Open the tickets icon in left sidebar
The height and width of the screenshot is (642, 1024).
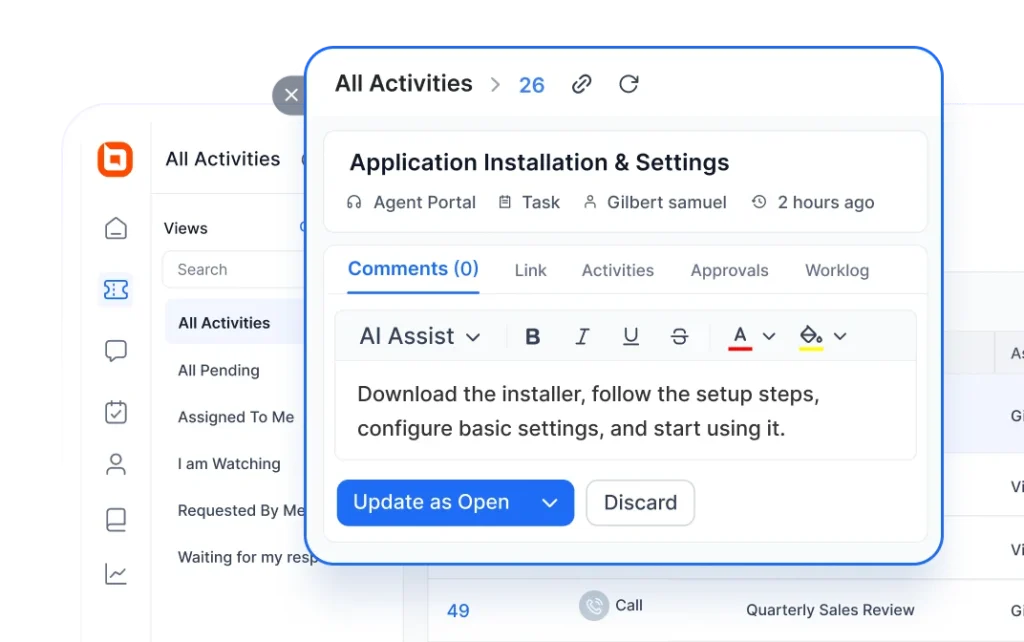pos(115,290)
